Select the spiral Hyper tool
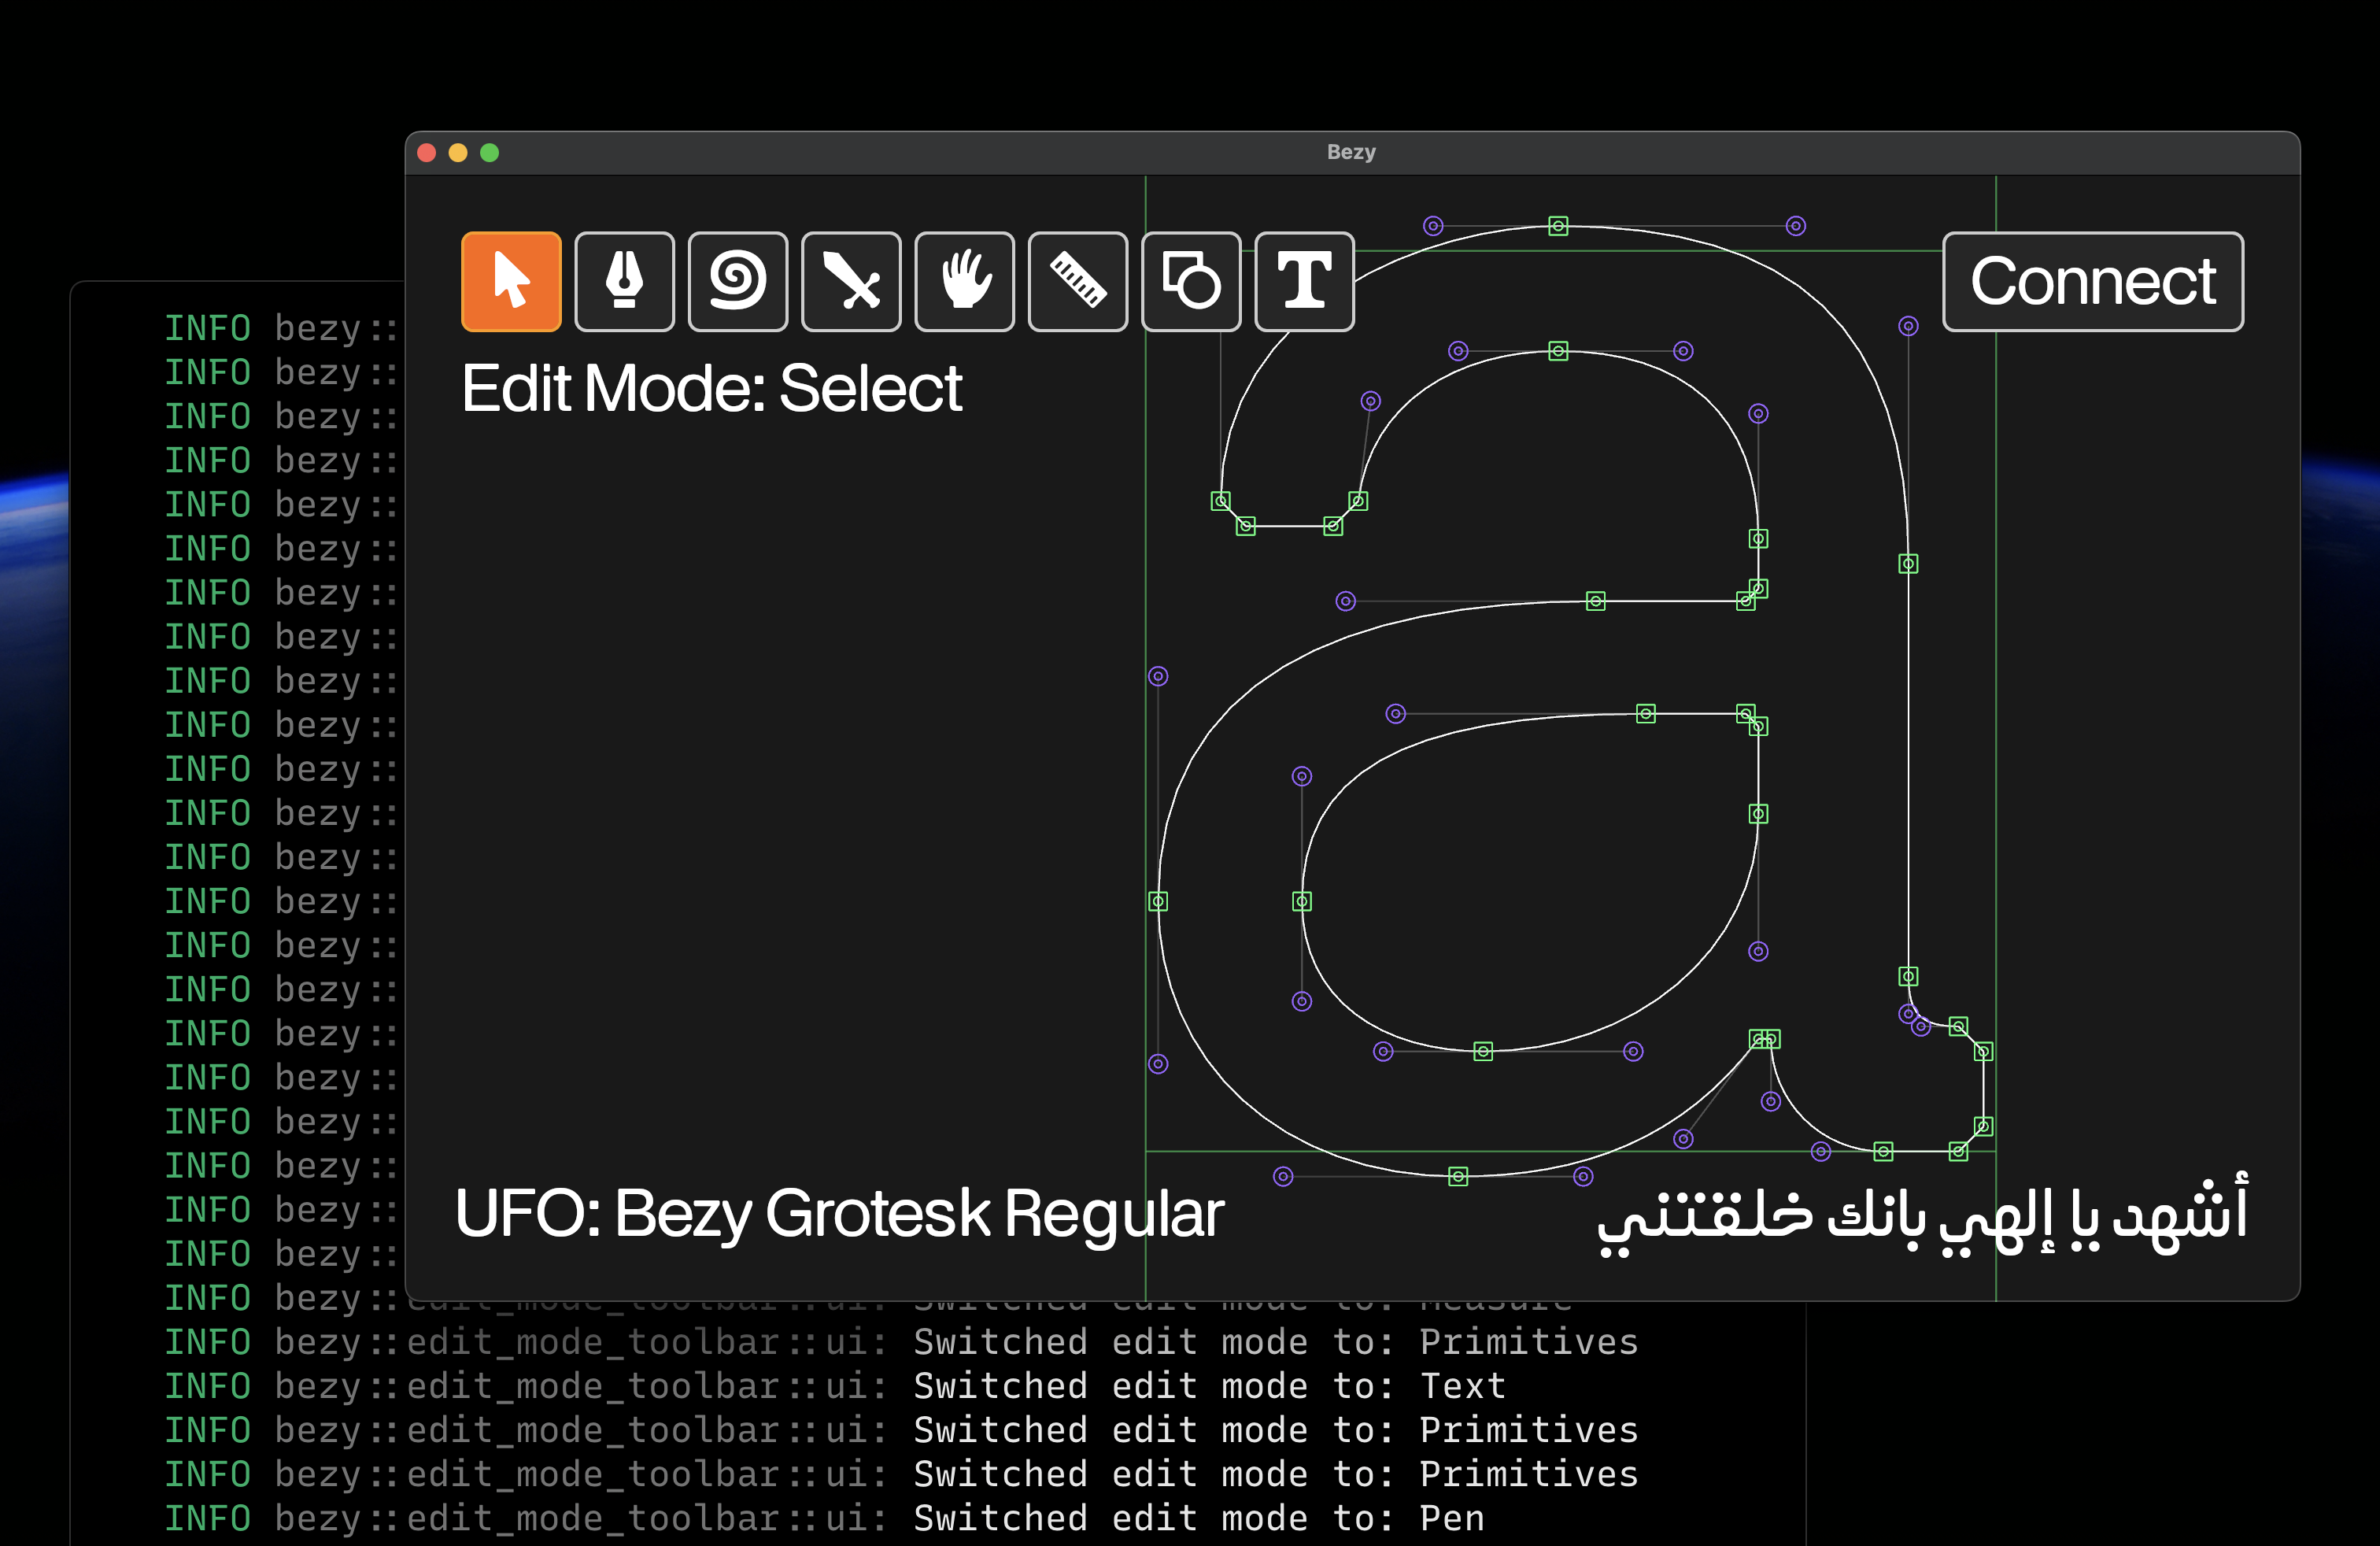 [x=738, y=281]
